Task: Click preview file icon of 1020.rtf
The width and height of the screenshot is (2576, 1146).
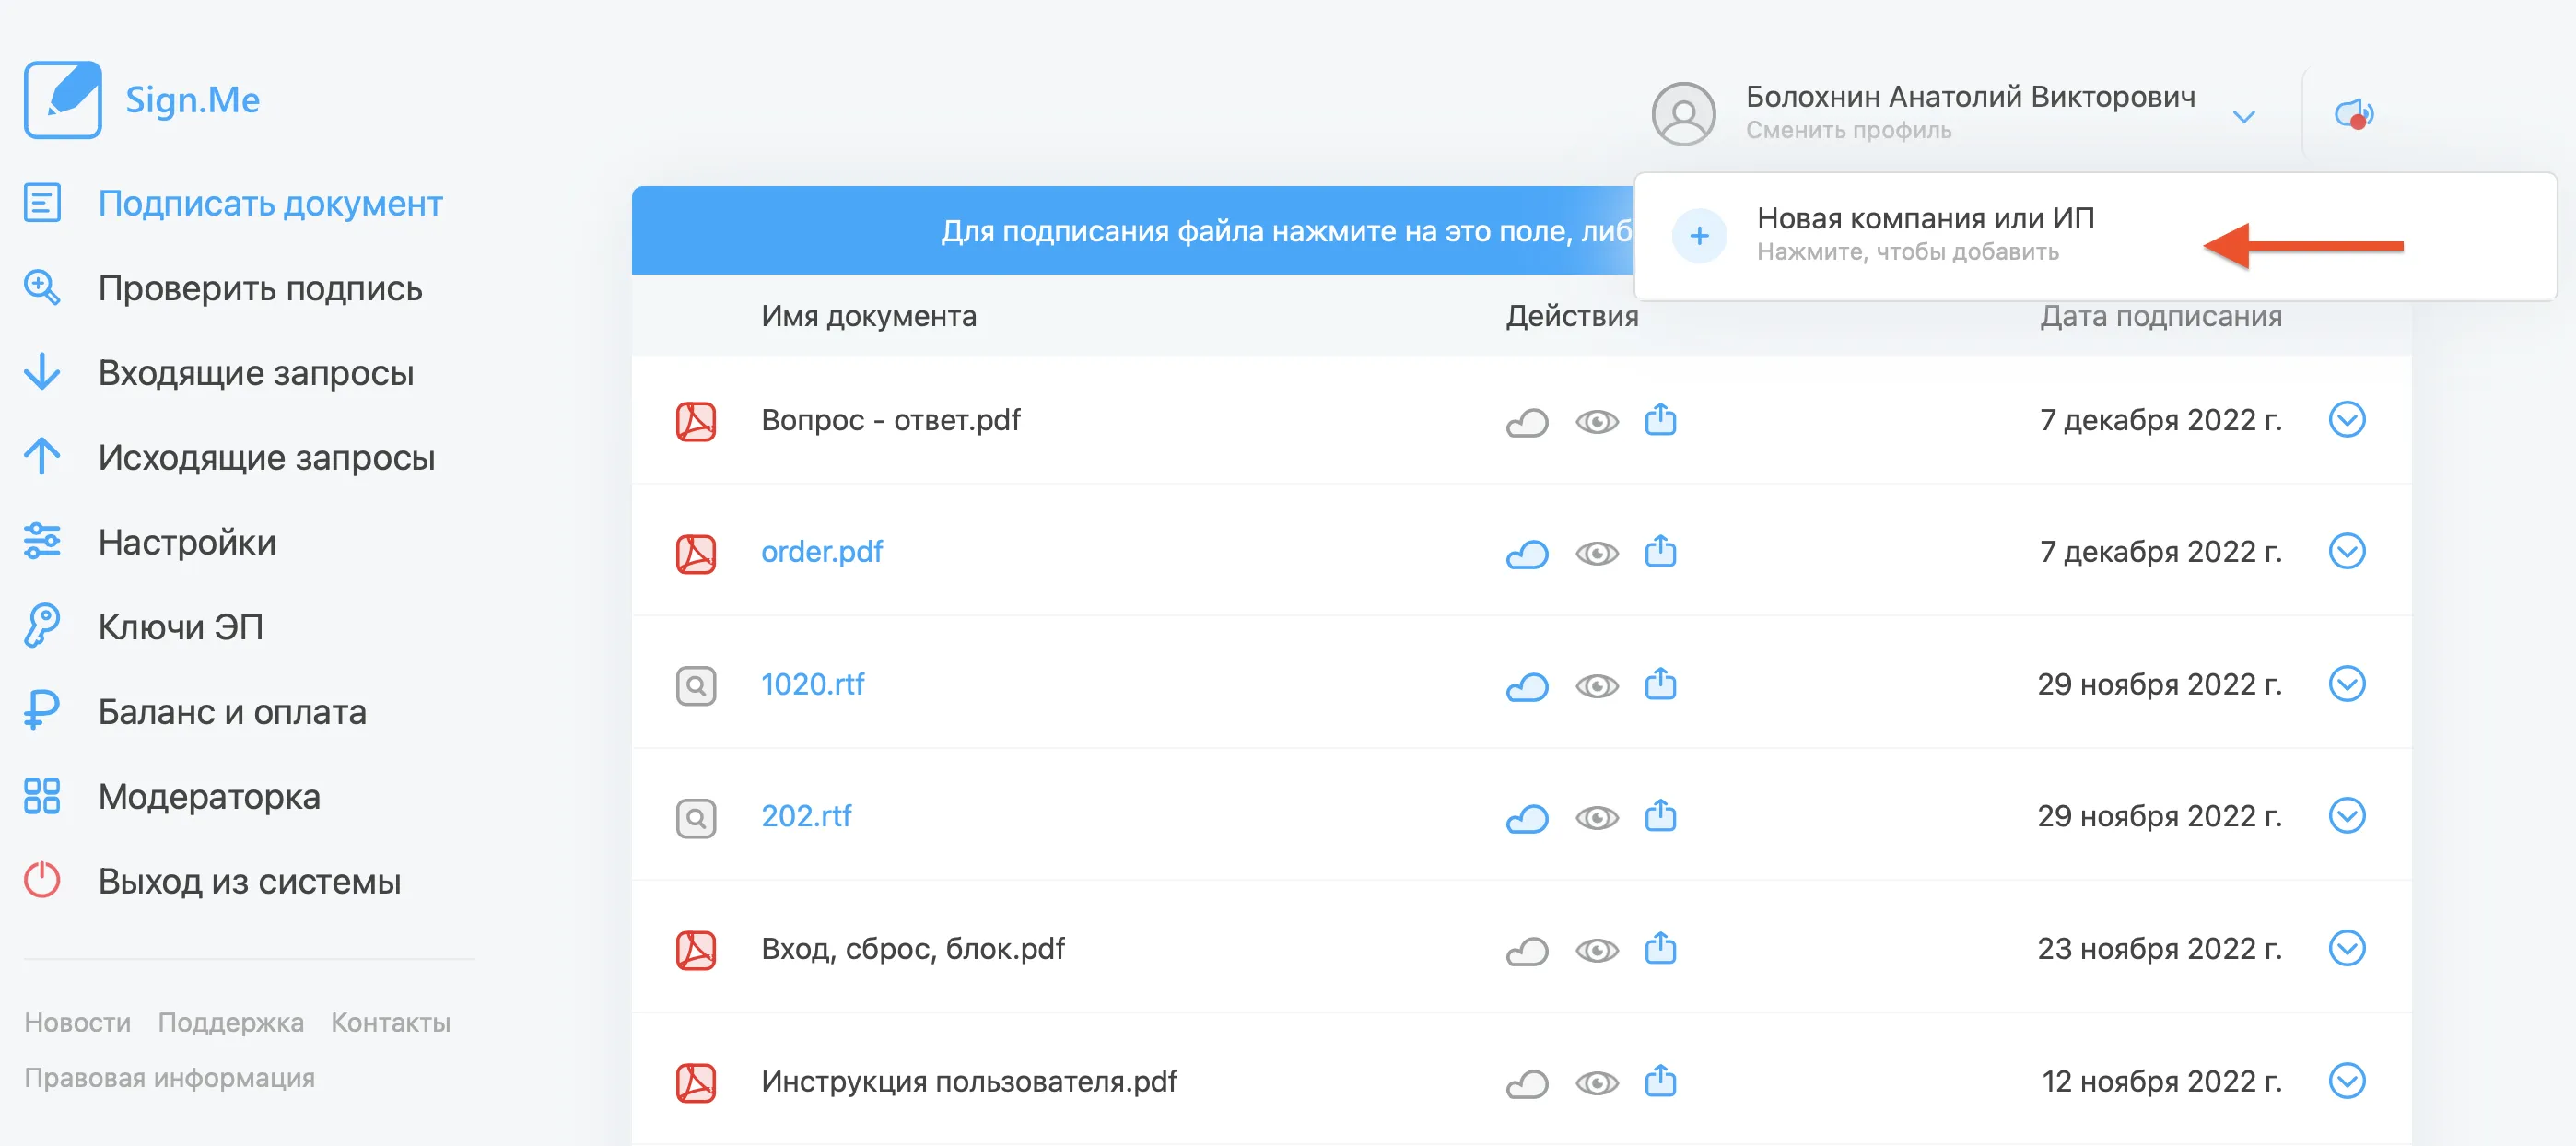Action: pos(696,686)
